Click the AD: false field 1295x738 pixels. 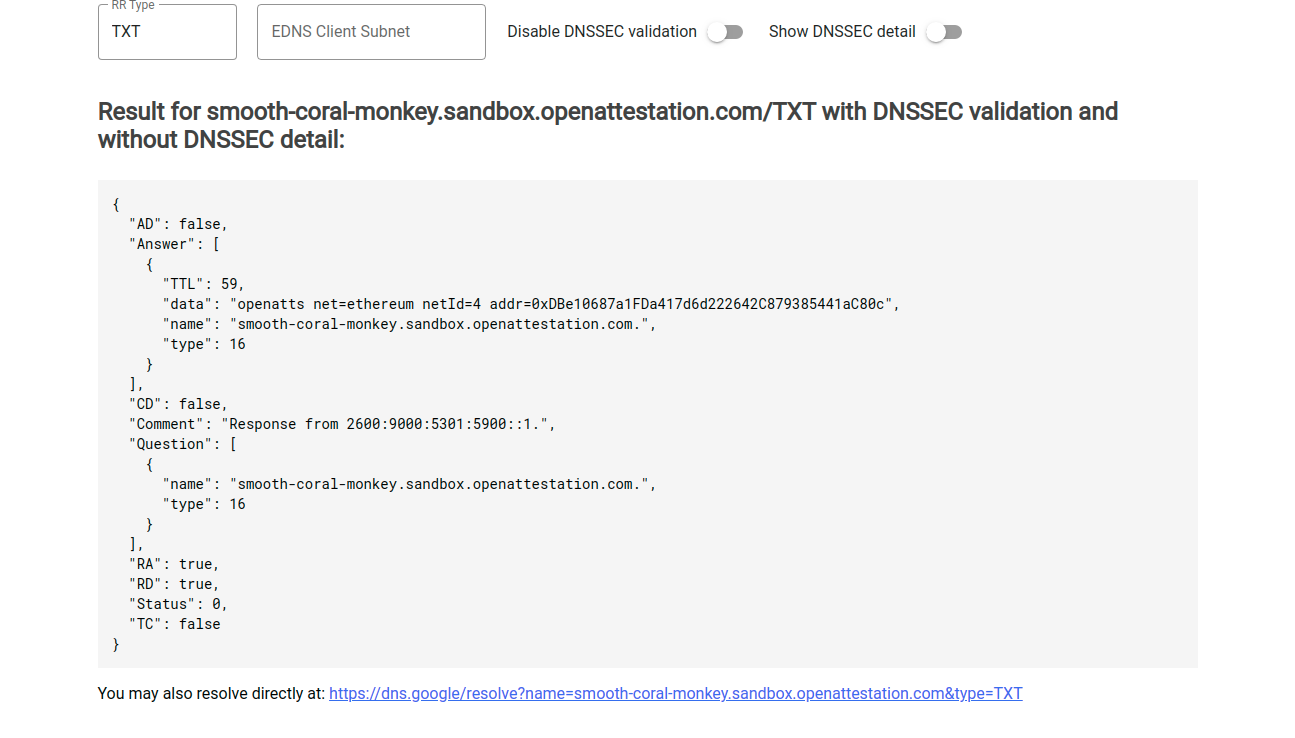coord(175,223)
